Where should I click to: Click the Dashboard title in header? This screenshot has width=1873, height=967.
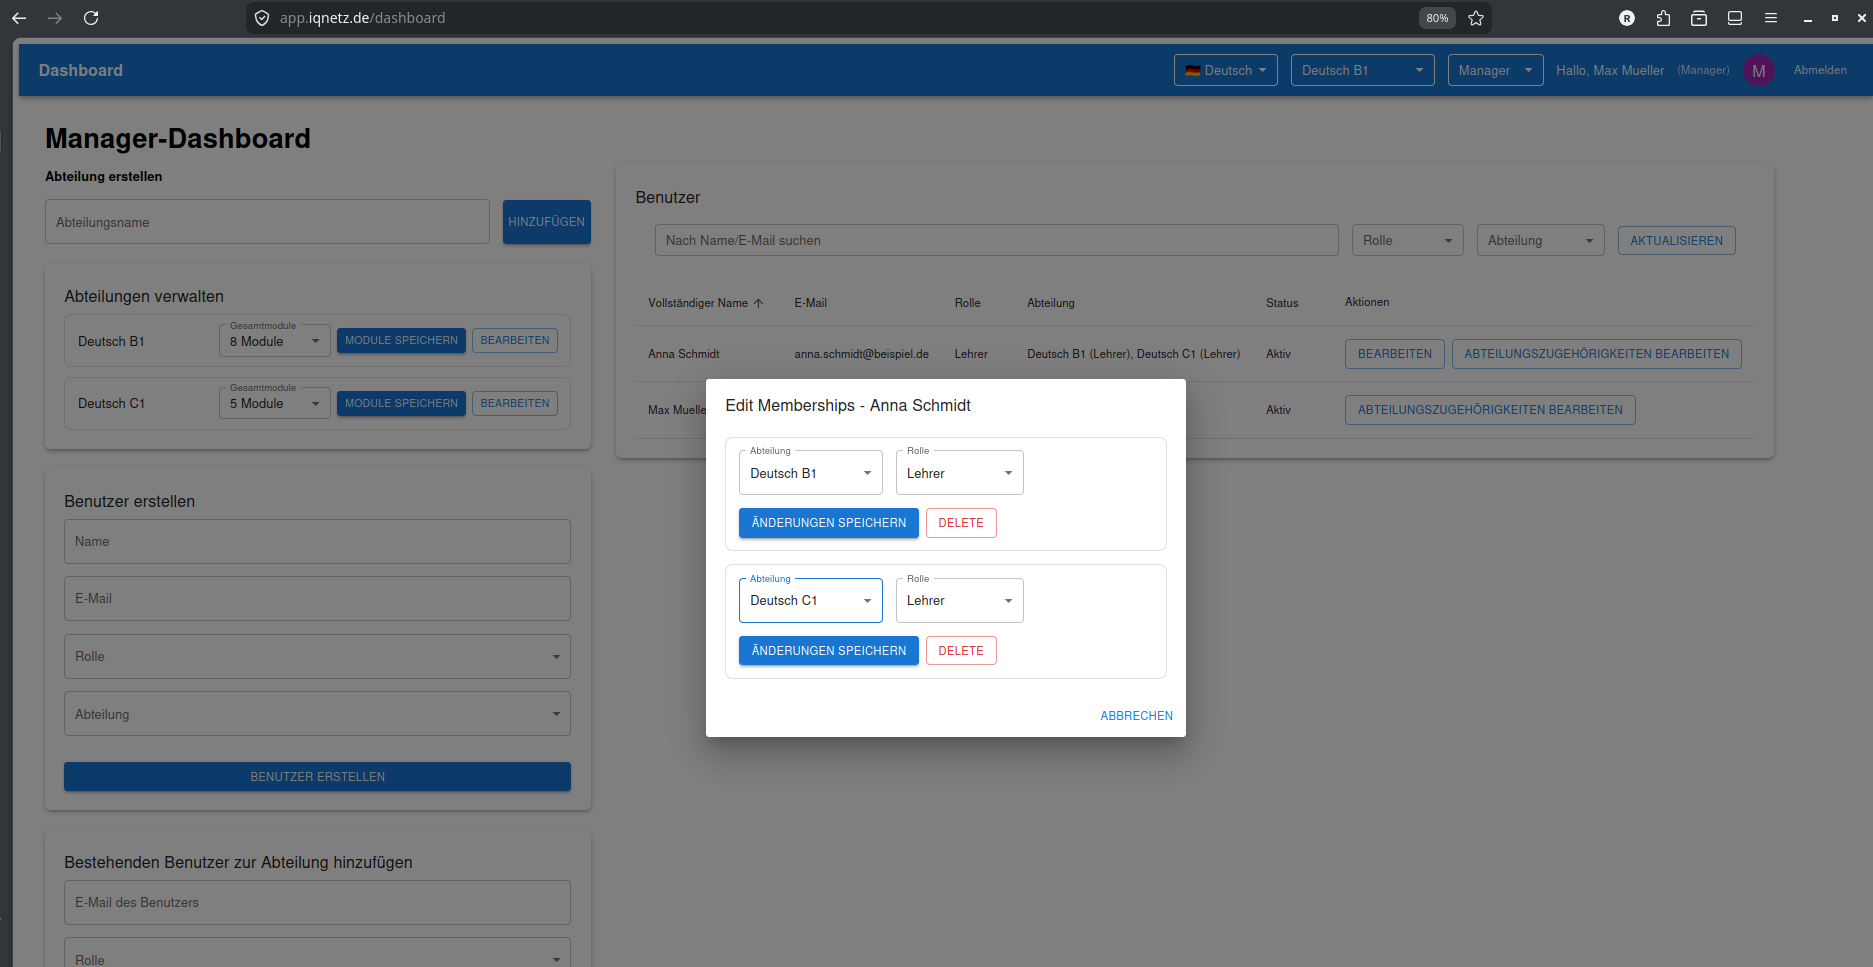[81, 70]
